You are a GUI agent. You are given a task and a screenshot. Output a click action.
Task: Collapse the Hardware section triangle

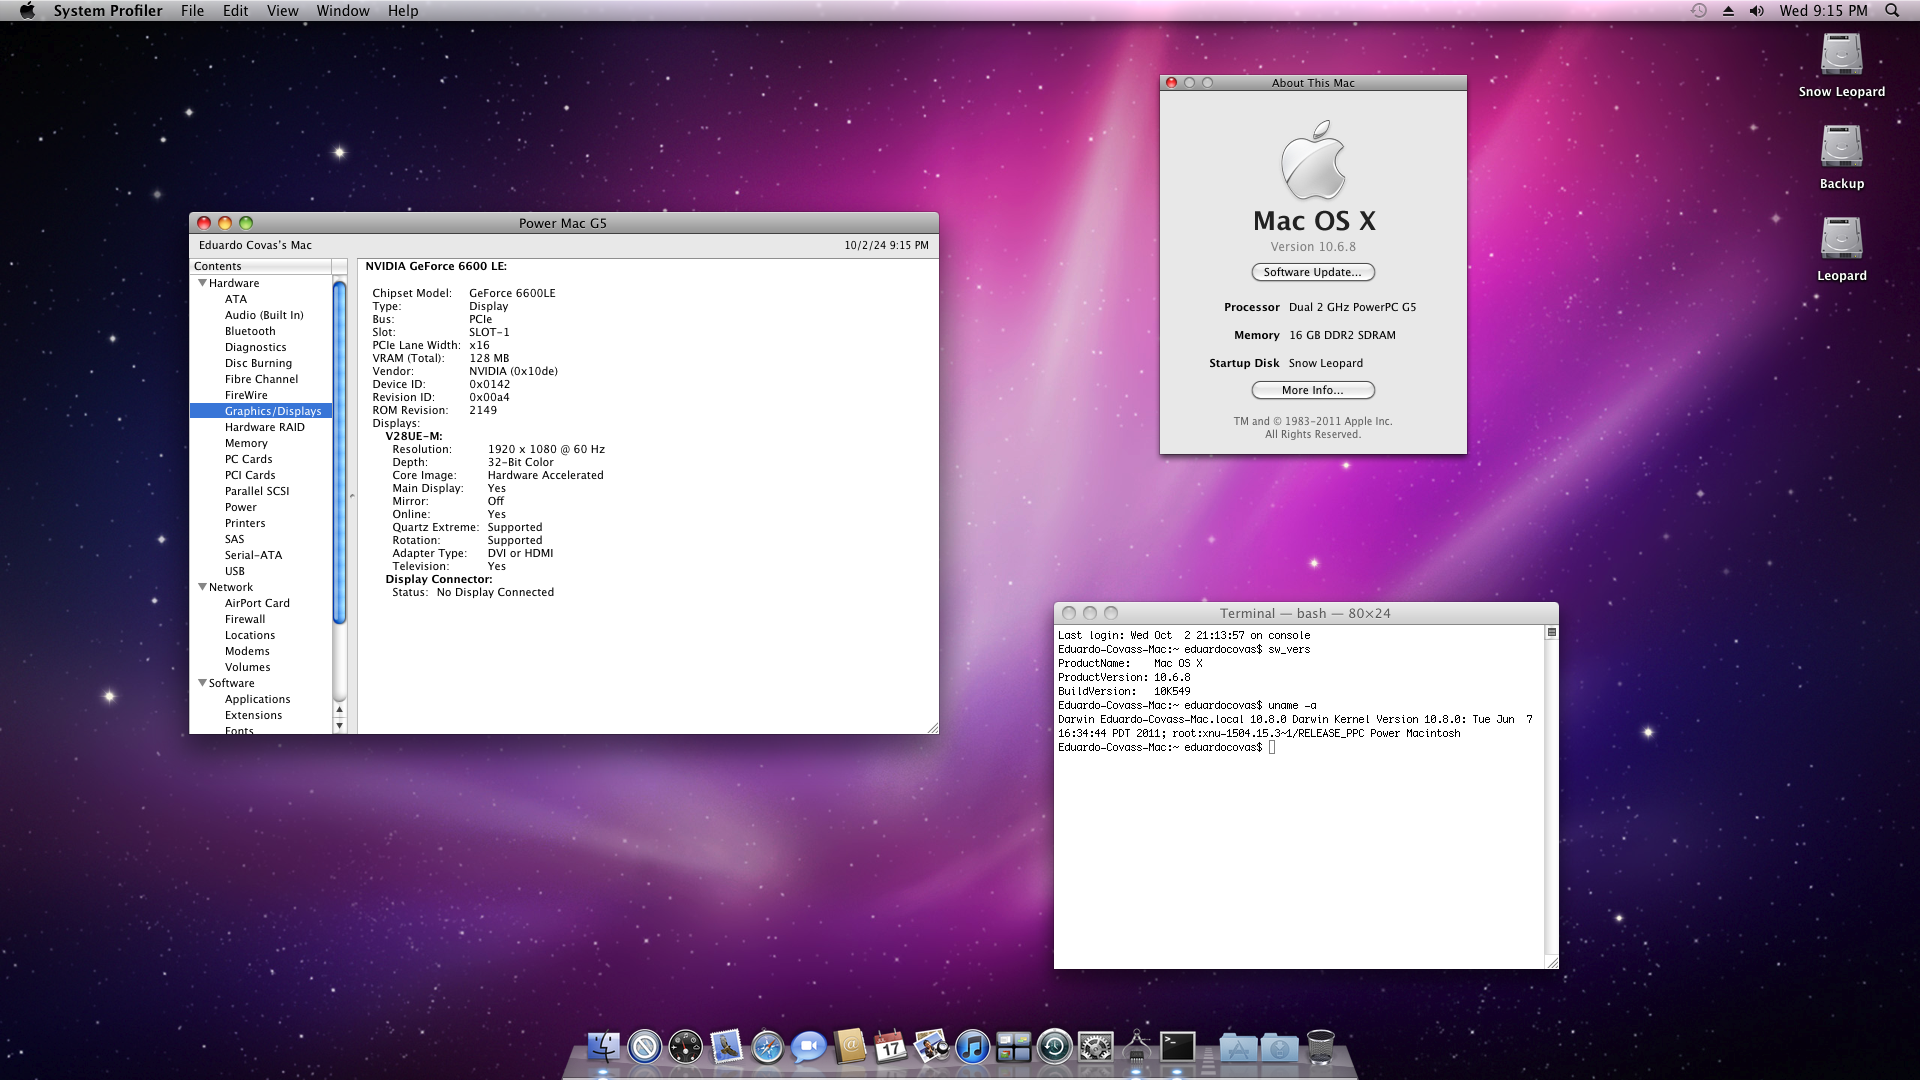tap(202, 283)
